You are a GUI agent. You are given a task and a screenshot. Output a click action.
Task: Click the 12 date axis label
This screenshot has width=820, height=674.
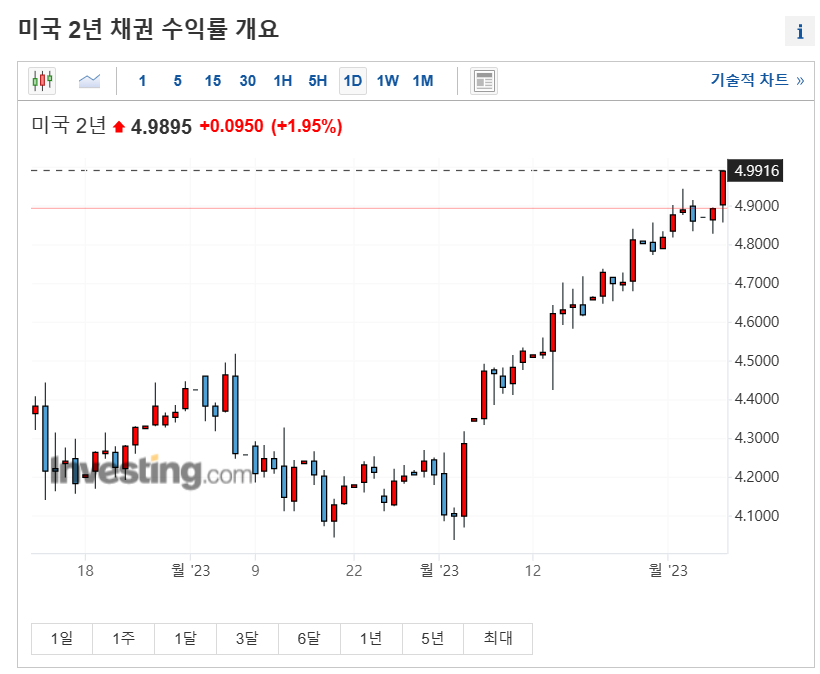(x=533, y=570)
